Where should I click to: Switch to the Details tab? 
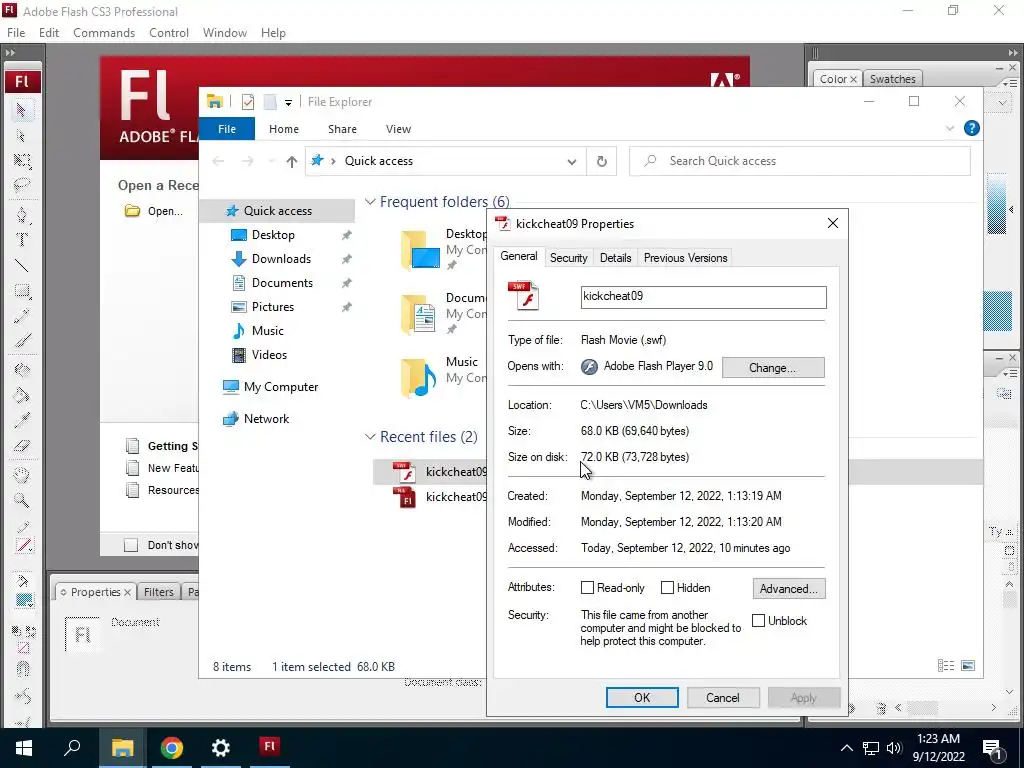click(x=615, y=258)
